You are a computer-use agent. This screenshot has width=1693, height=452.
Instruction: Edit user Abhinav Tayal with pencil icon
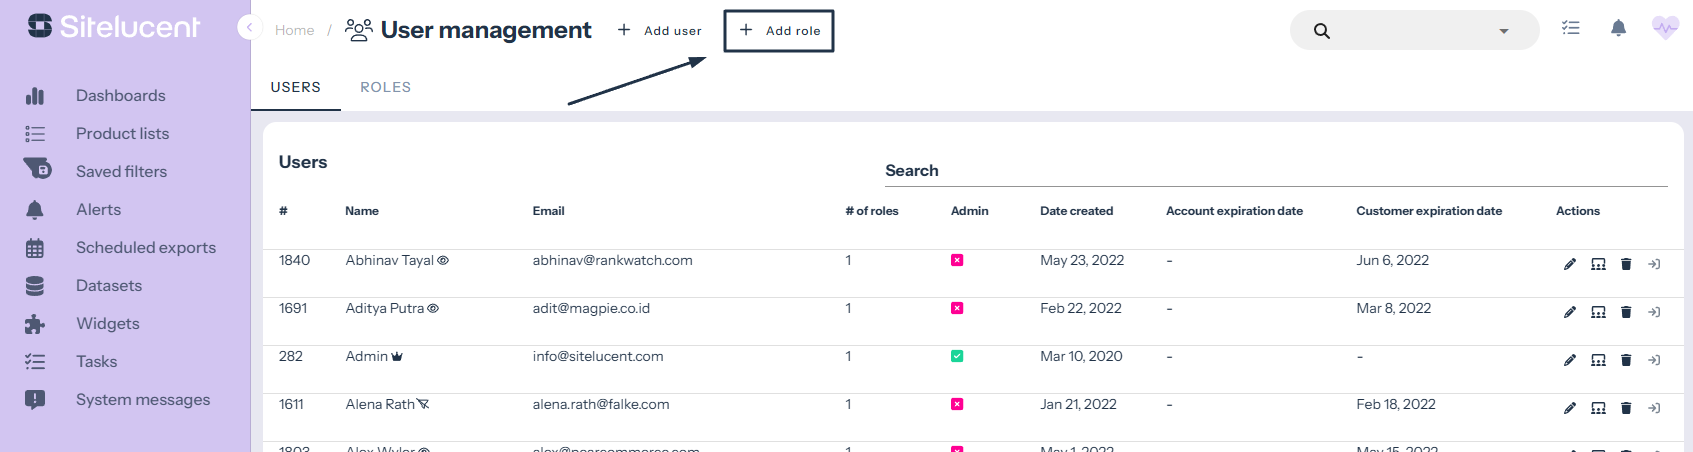(x=1570, y=264)
